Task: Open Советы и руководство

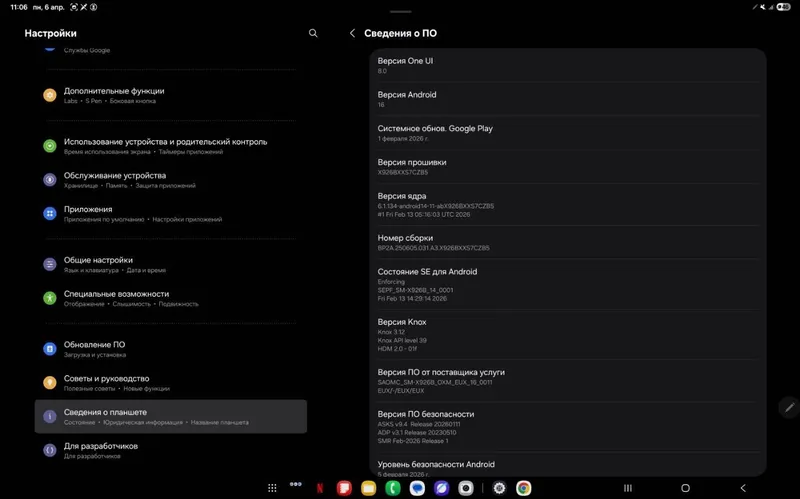Action: [x=170, y=383]
